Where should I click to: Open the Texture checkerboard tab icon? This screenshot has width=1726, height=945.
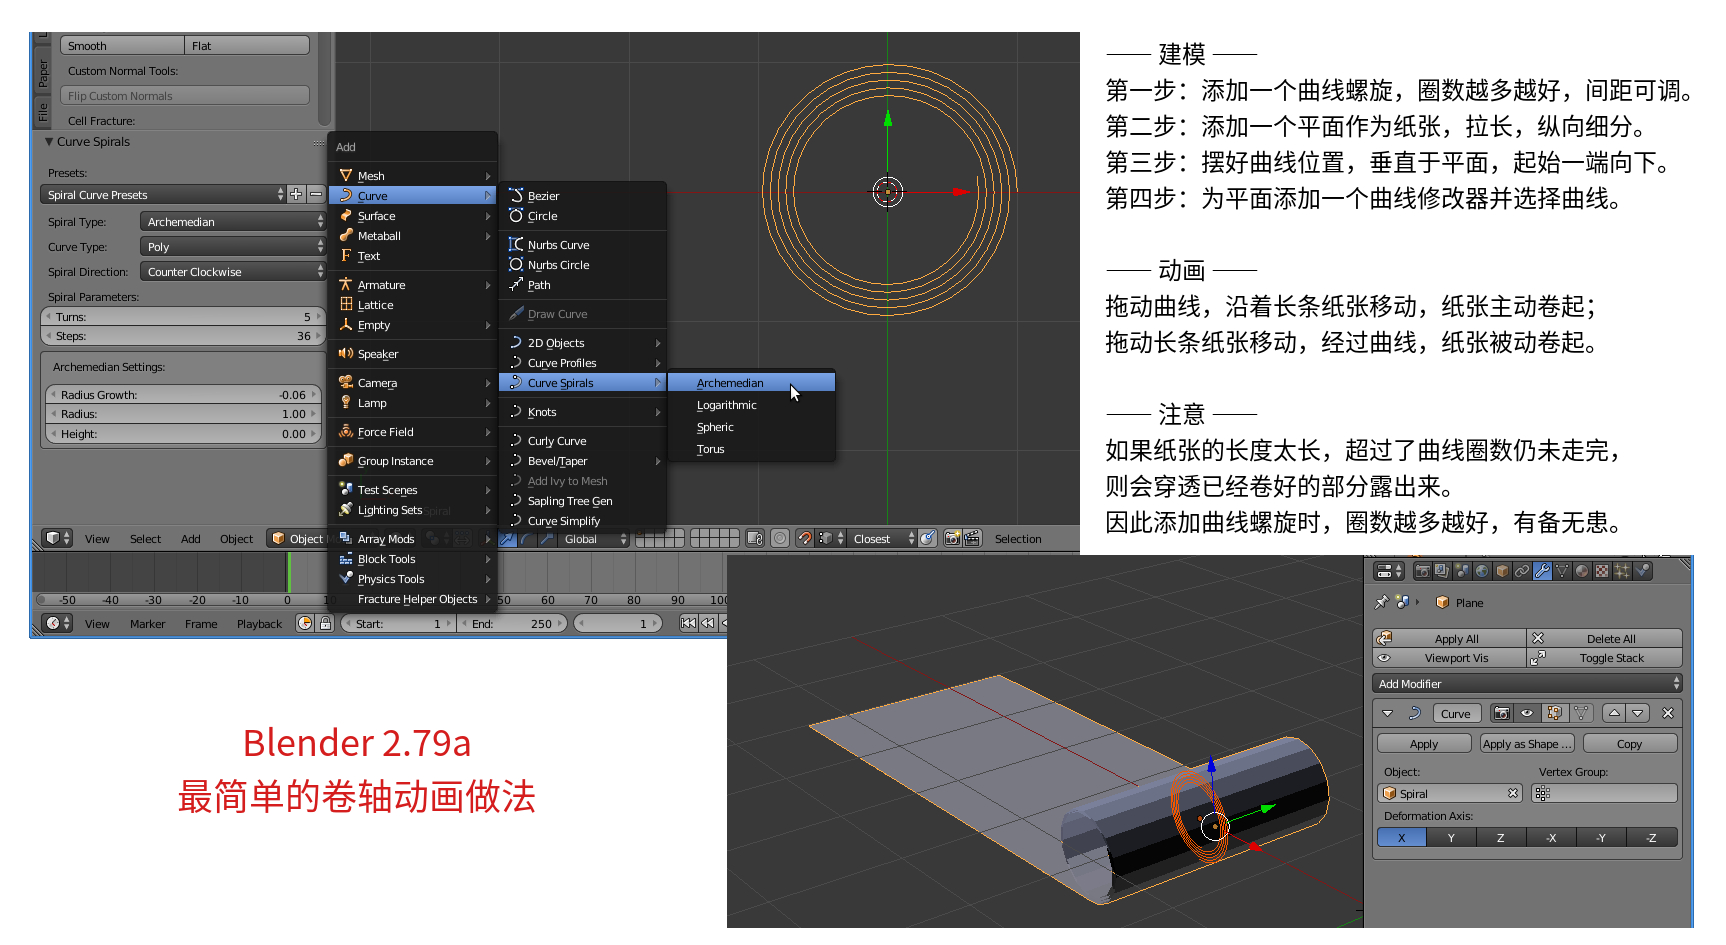pyautogui.click(x=1602, y=571)
